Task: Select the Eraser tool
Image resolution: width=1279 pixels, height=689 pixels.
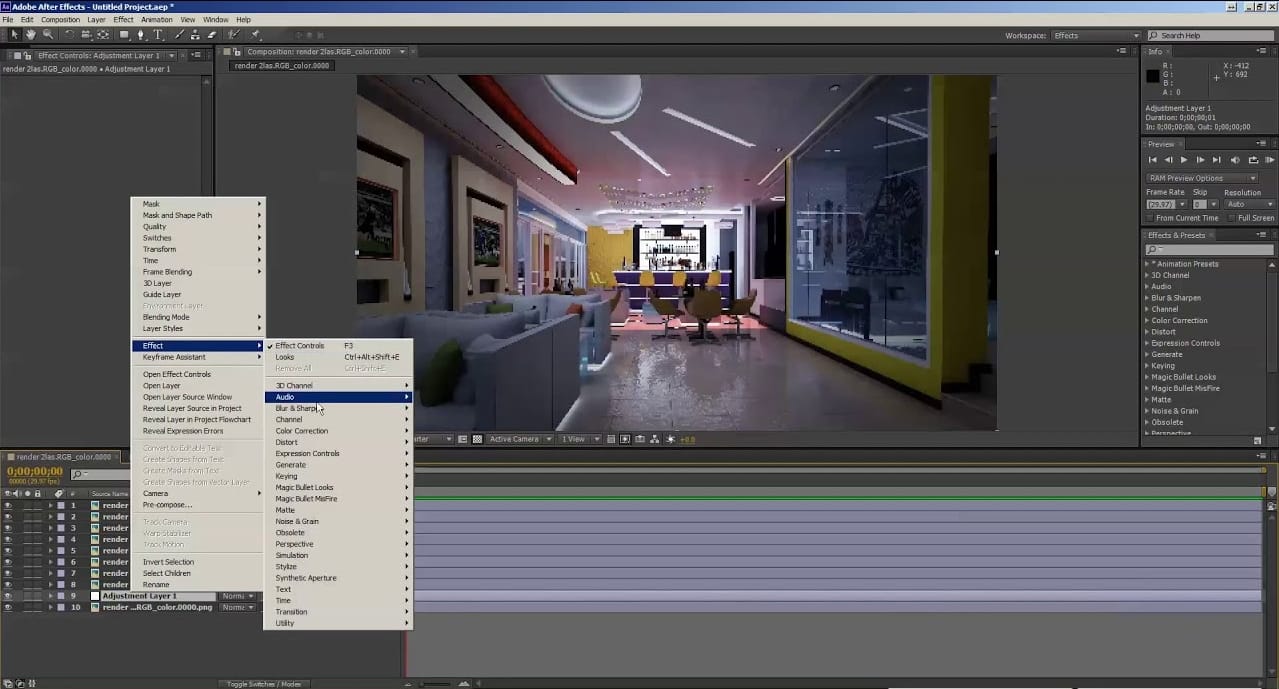Action: click(210, 35)
